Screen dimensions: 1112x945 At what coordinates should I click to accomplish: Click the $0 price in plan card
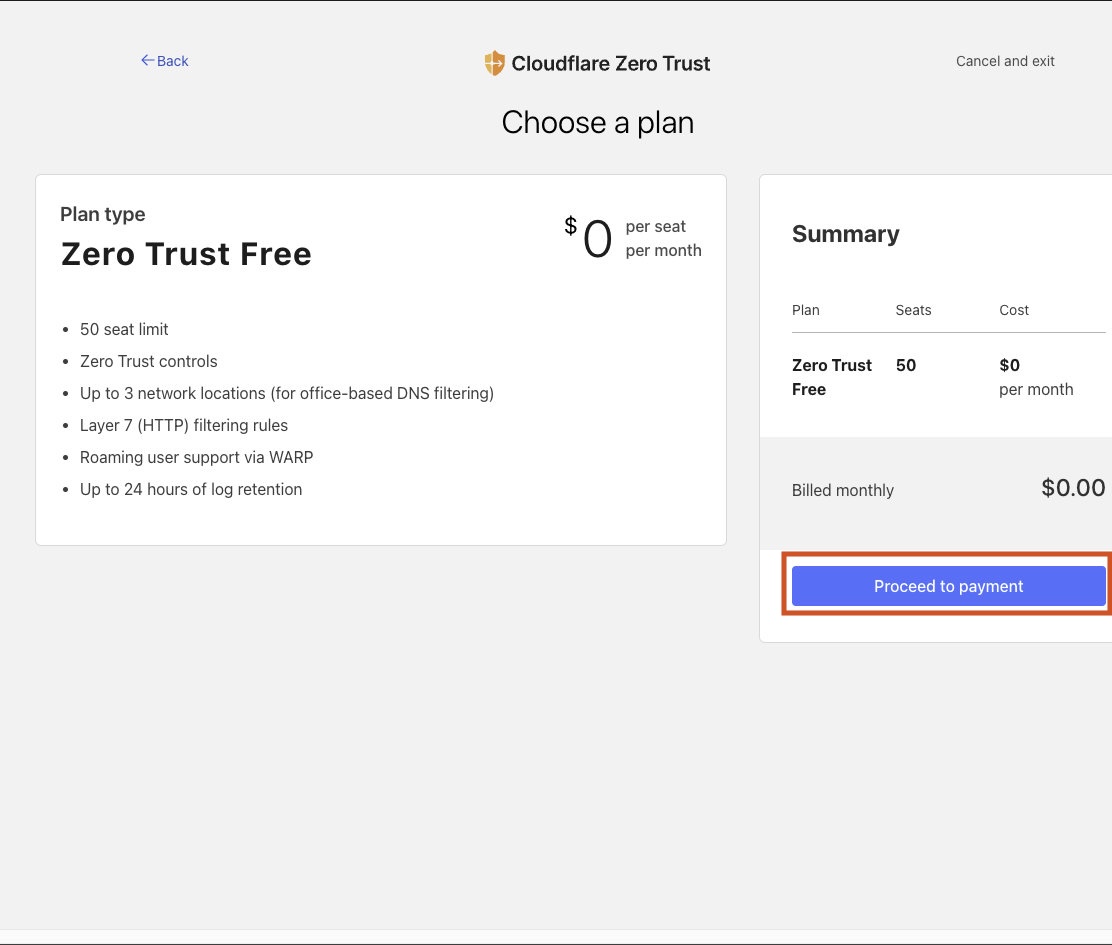(x=588, y=239)
